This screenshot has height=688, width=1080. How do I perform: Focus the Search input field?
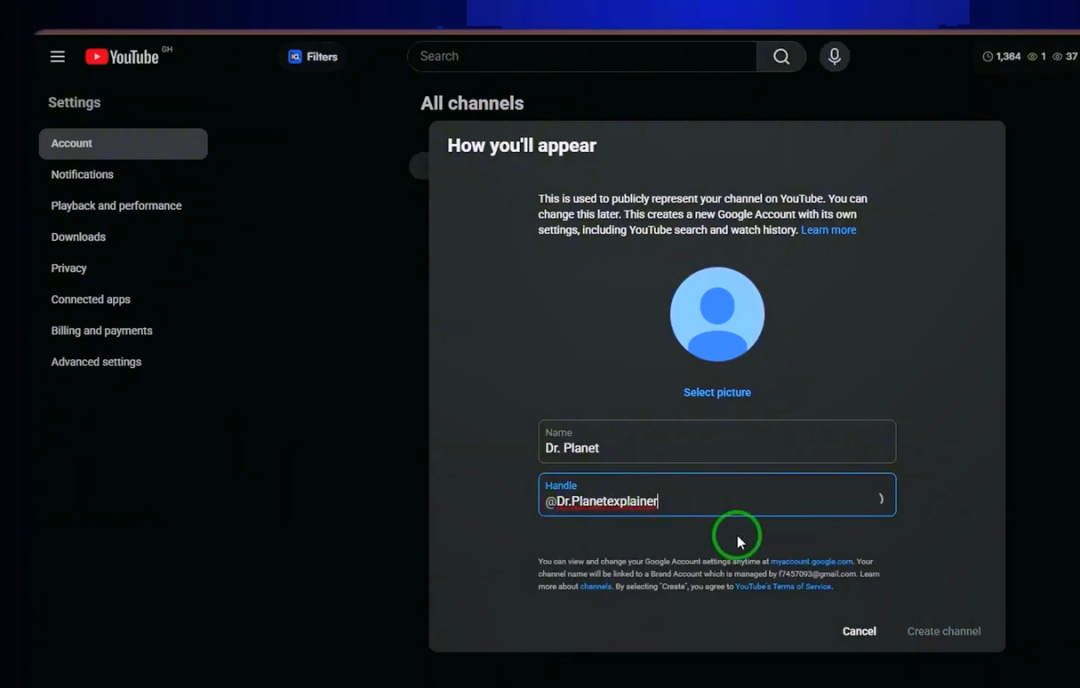pos(582,56)
